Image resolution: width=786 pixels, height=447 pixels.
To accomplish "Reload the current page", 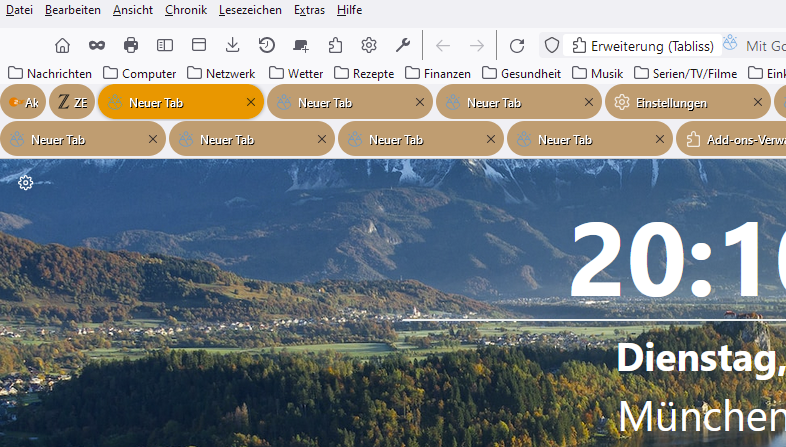I will coord(517,45).
